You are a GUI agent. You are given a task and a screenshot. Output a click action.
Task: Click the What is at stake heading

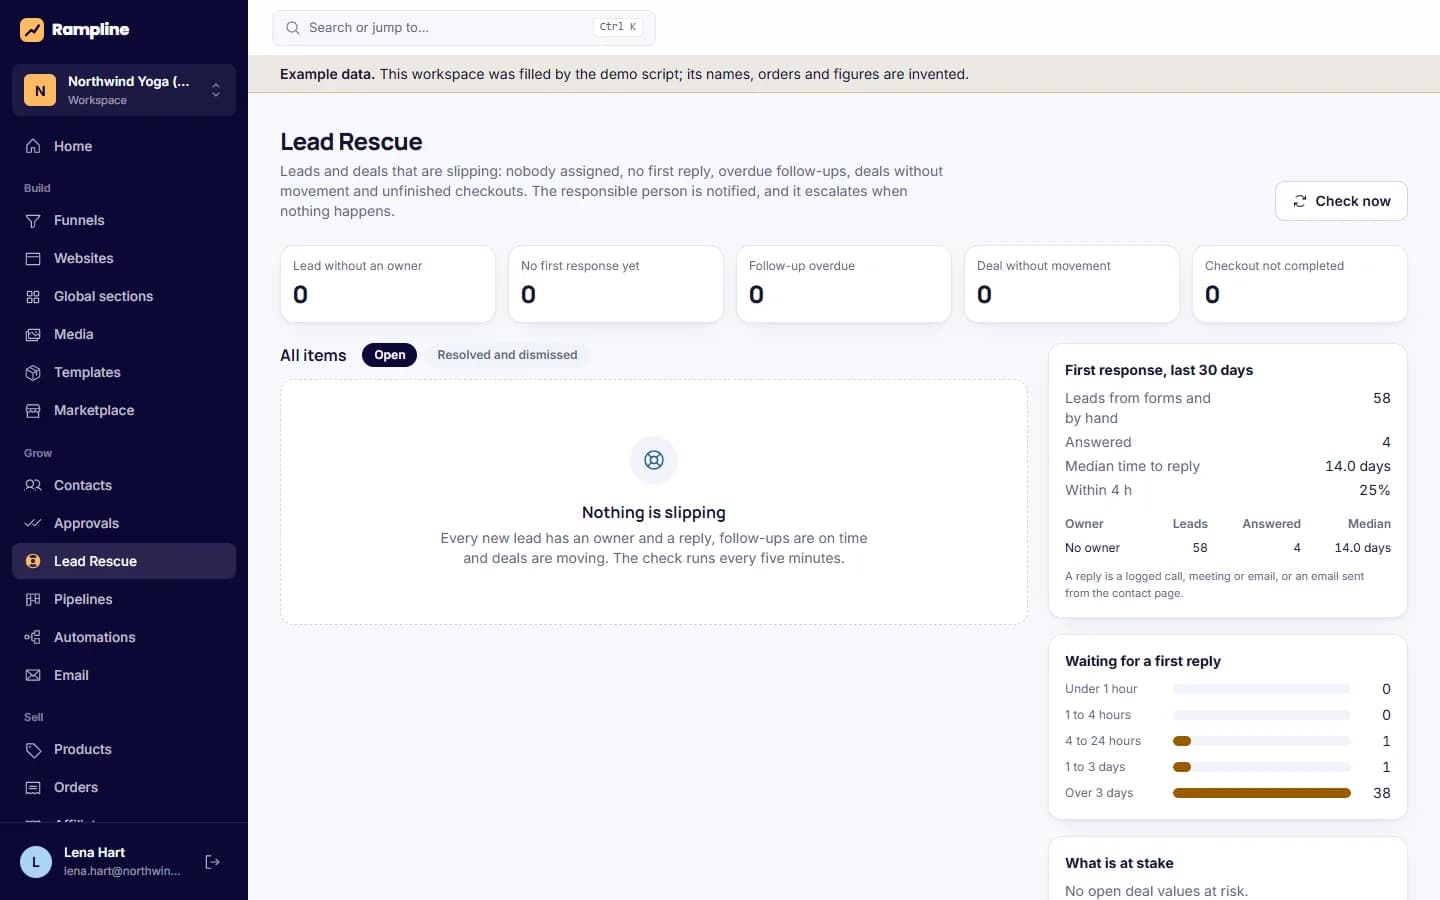(x=1119, y=863)
